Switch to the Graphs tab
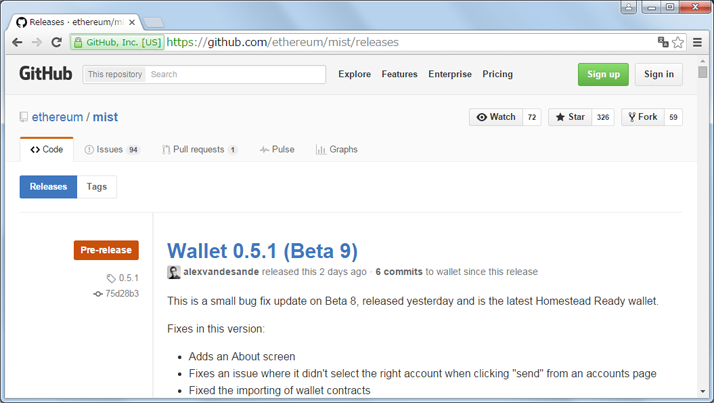This screenshot has height=403, width=714. pos(337,149)
